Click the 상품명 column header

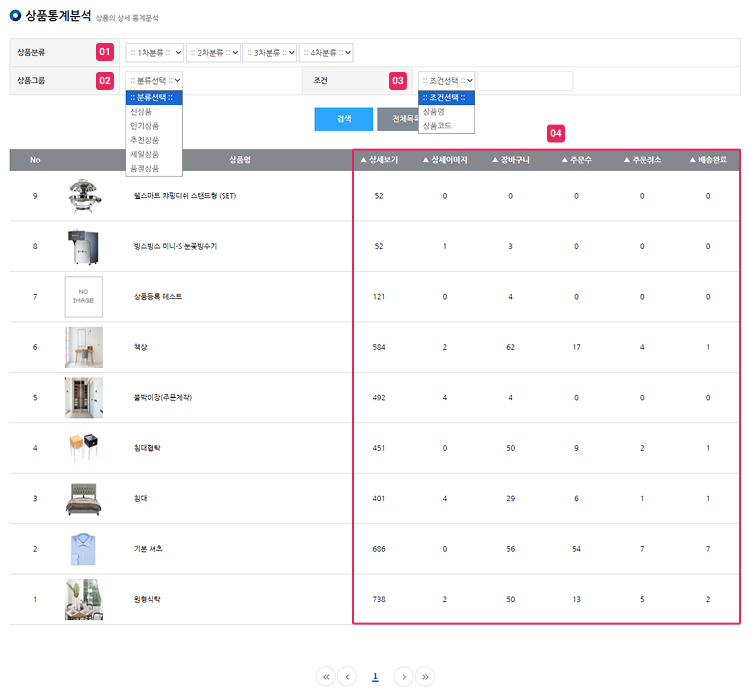pos(240,160)
